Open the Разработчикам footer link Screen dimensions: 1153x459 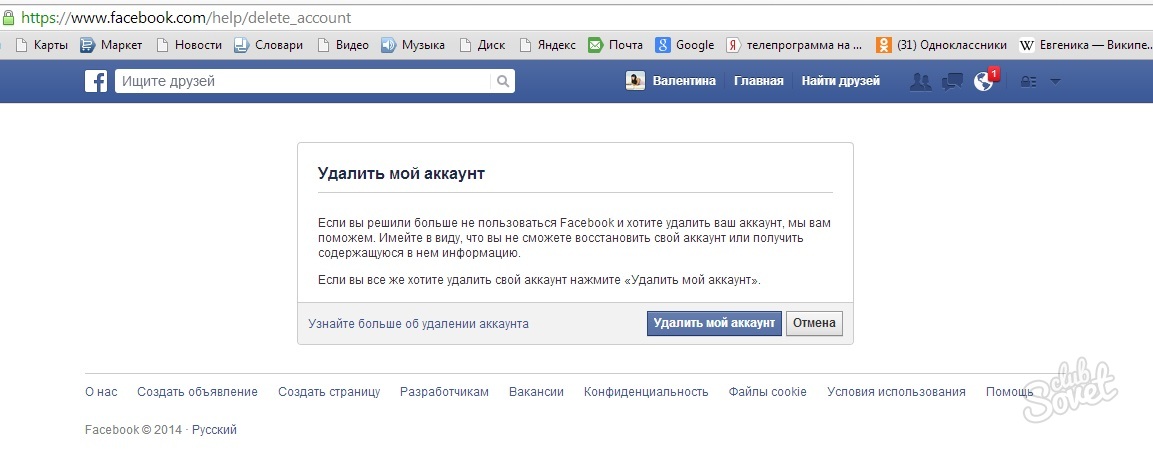click(x=444, y=392)
